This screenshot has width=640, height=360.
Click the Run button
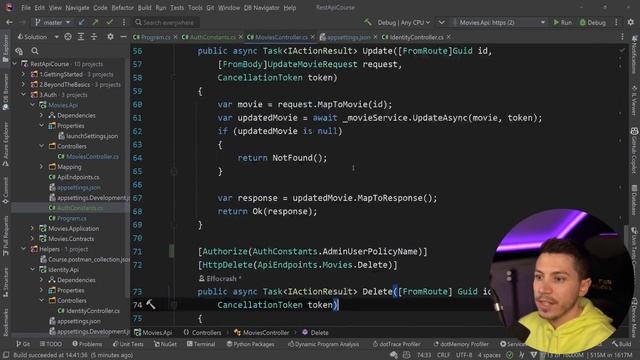562,22
